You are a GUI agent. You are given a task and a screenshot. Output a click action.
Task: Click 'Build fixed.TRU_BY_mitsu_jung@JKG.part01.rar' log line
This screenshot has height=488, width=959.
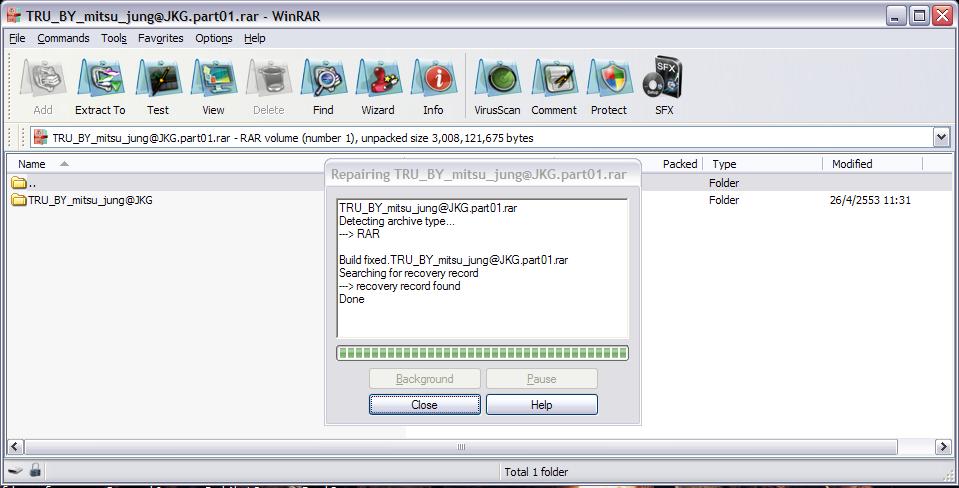pyautogui.click(x=453, y=260)
